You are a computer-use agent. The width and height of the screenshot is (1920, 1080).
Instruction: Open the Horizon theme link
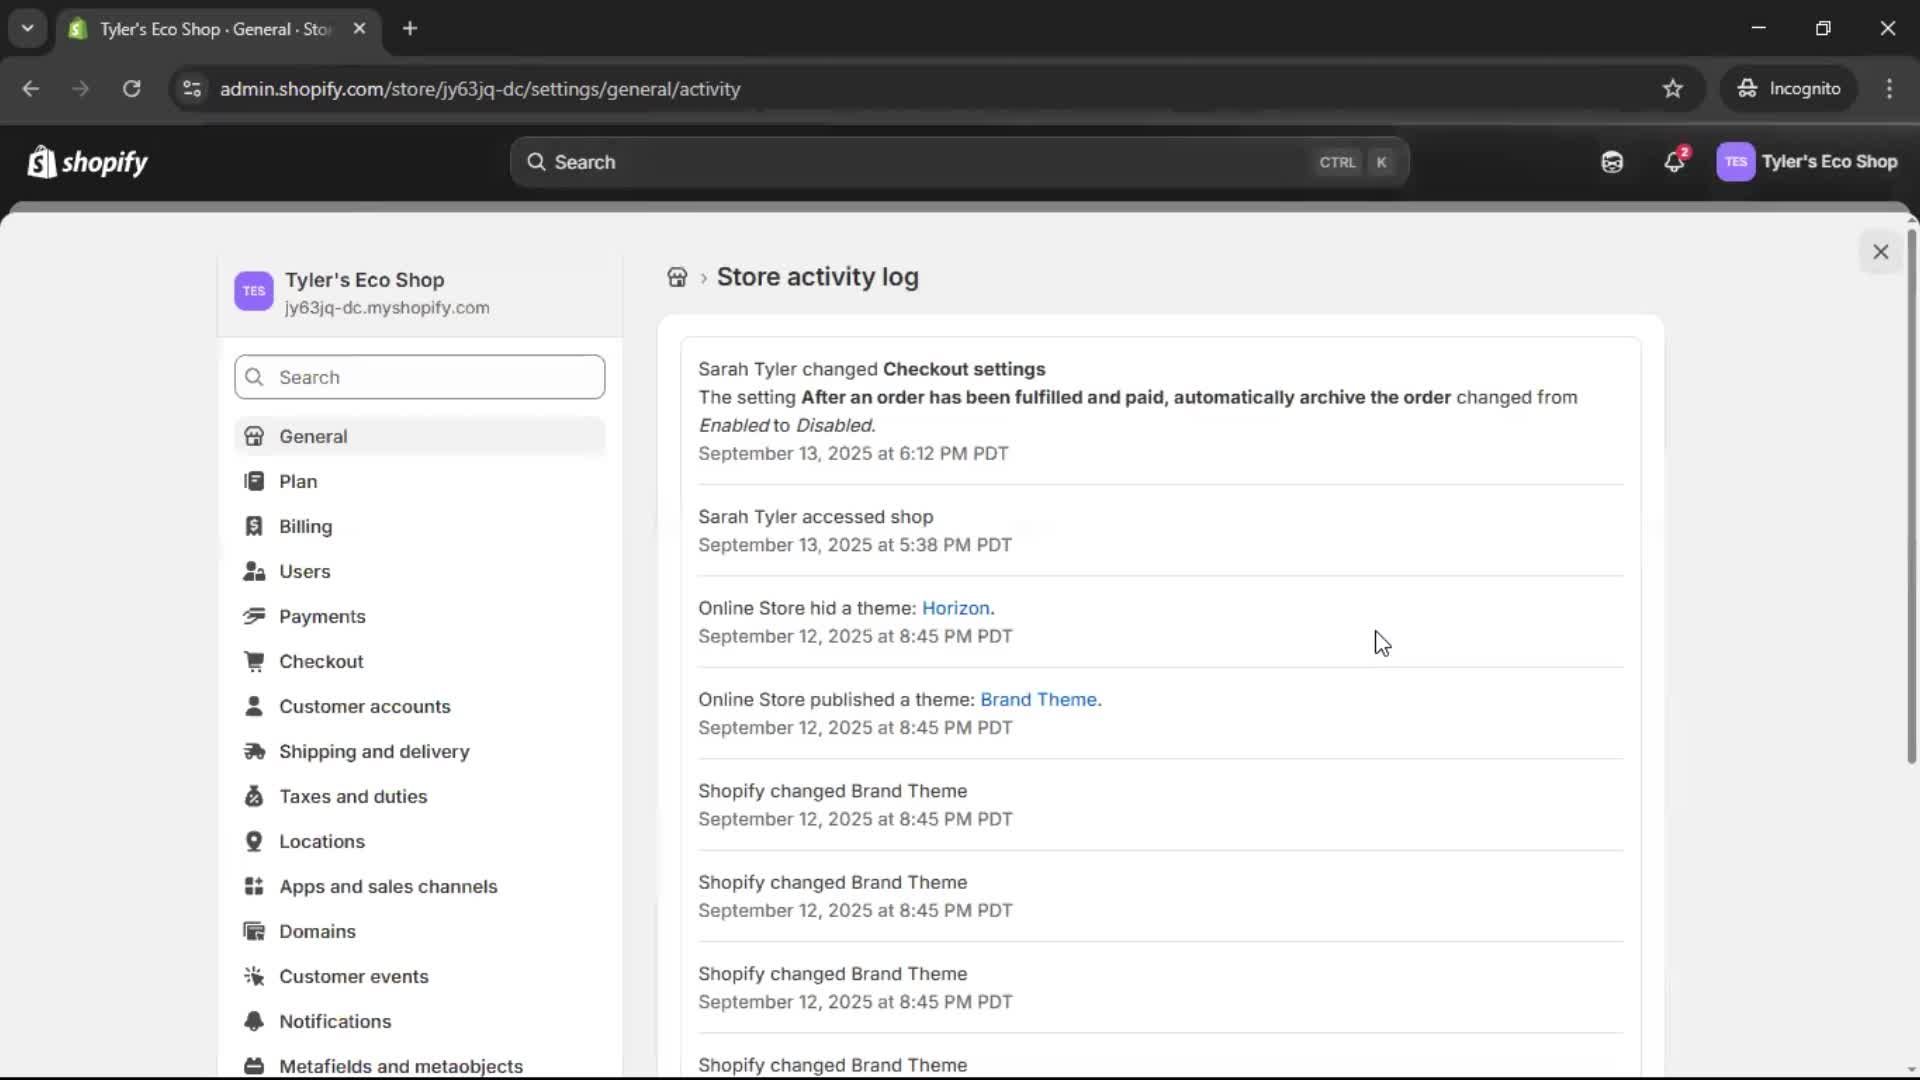(955, 607)
